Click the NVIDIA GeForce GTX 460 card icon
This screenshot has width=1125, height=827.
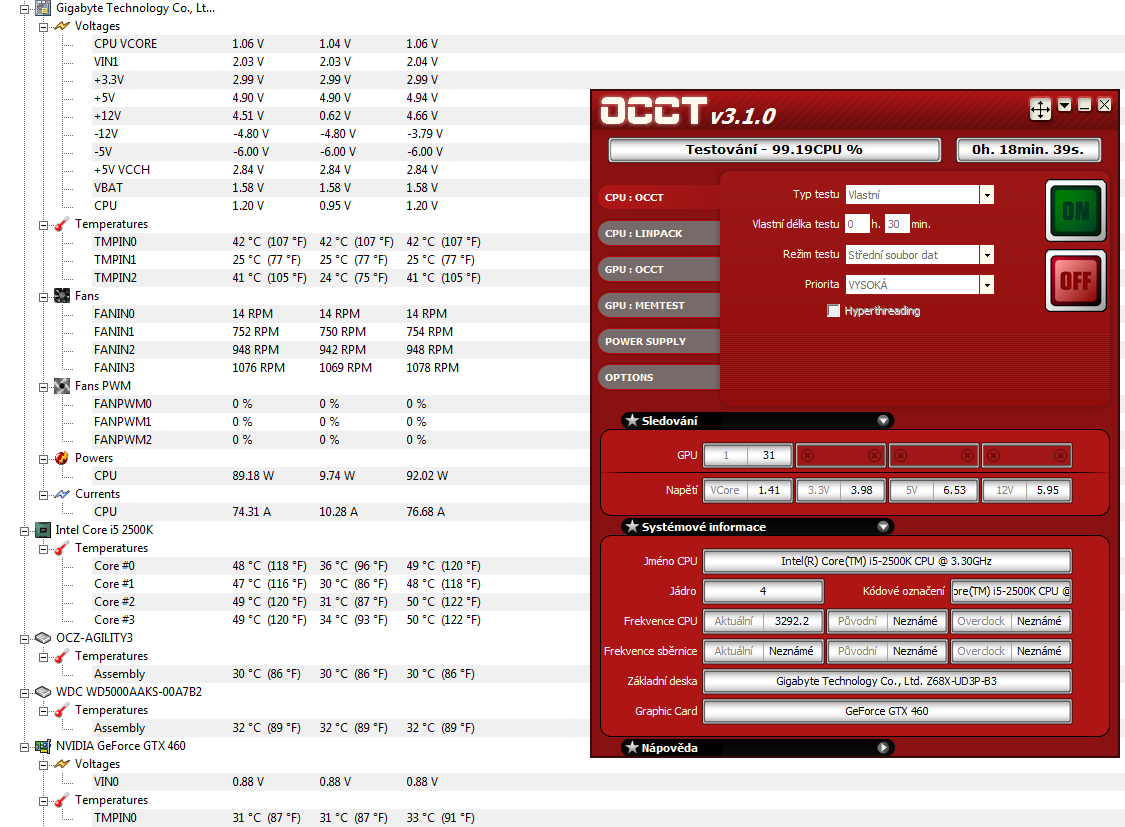coord(43,746)
